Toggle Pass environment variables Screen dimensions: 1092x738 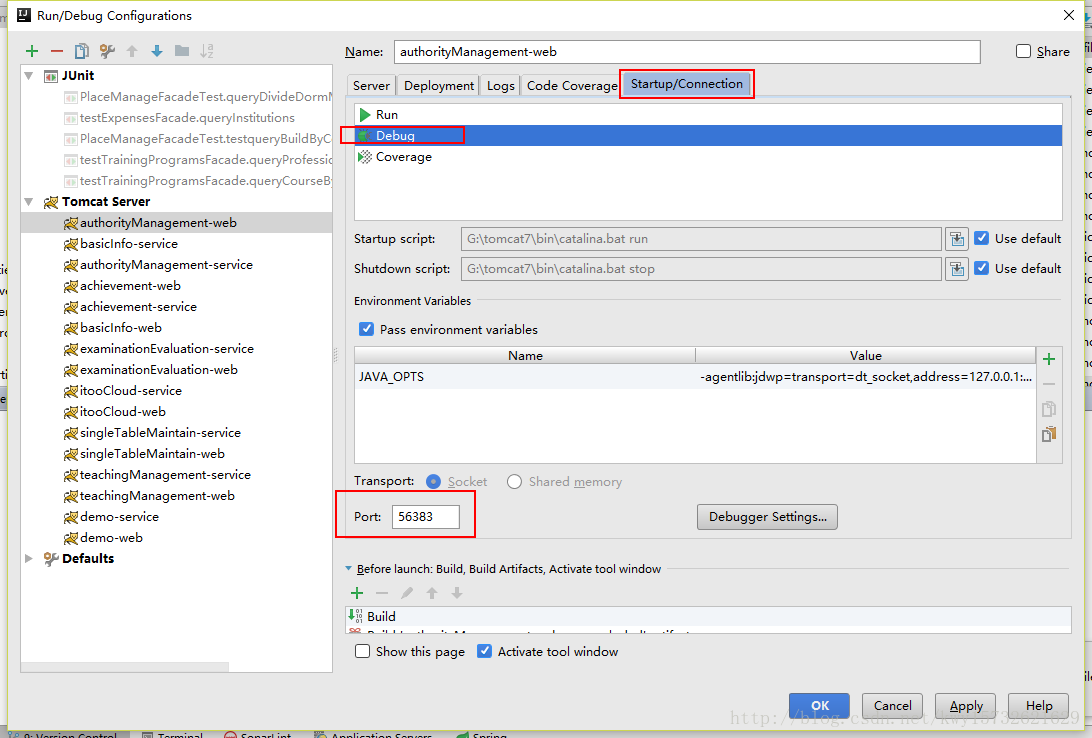[x=366, y=329]
